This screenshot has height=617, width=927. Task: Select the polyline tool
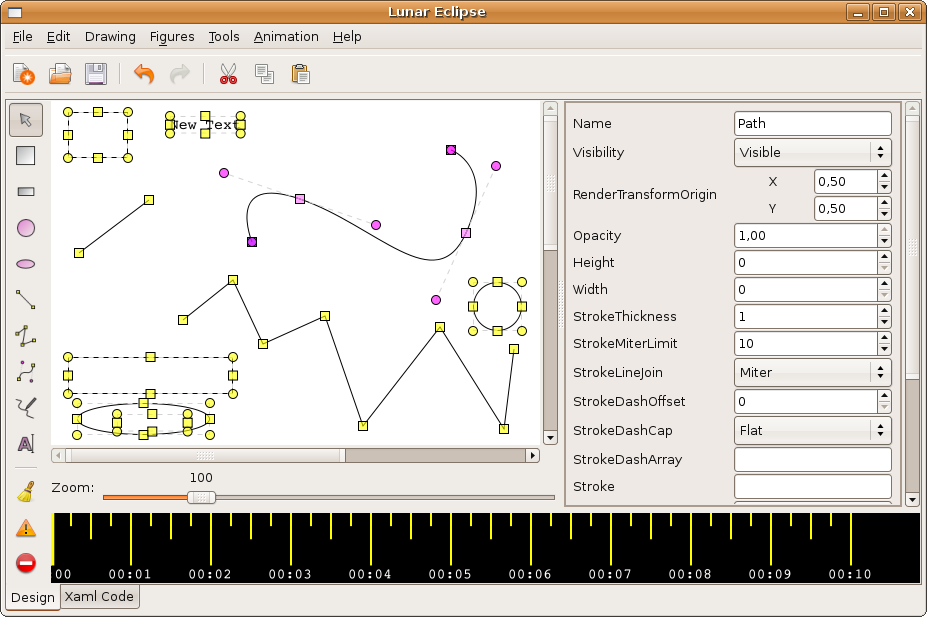click(x=25, y=336)
